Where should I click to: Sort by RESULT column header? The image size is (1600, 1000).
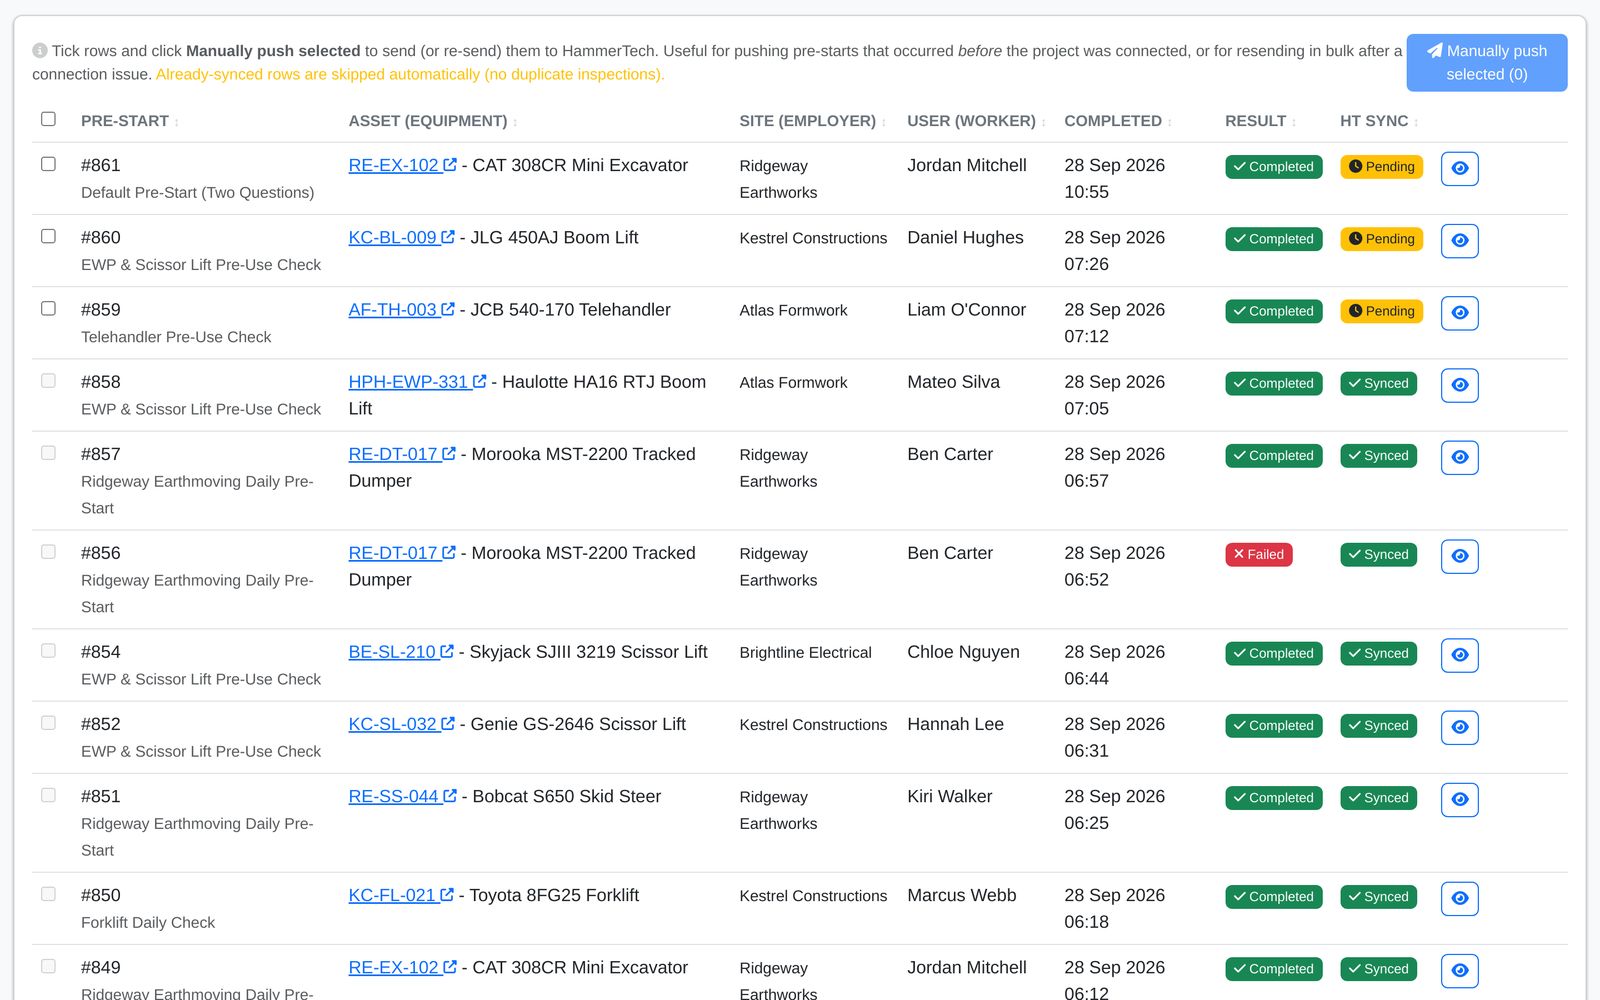(1260, 121)
